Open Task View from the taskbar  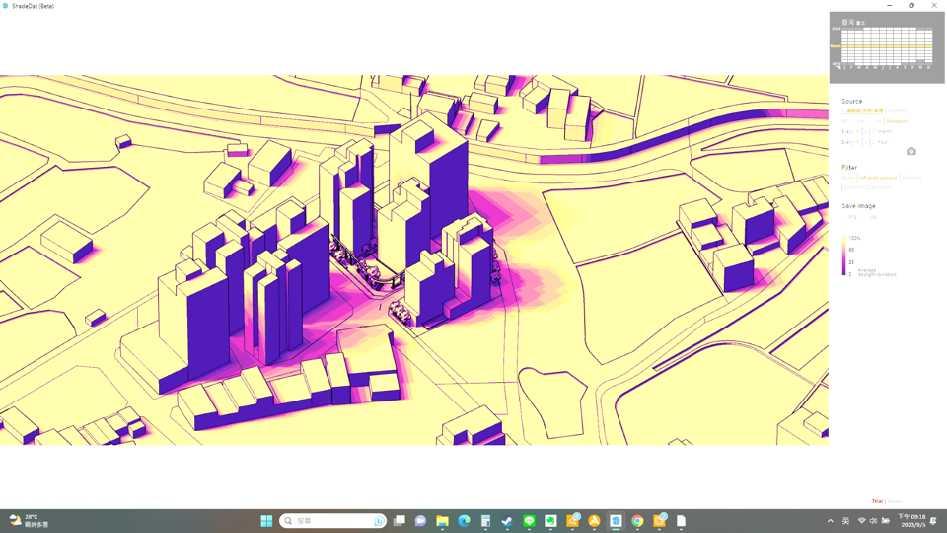coord(399,521)
